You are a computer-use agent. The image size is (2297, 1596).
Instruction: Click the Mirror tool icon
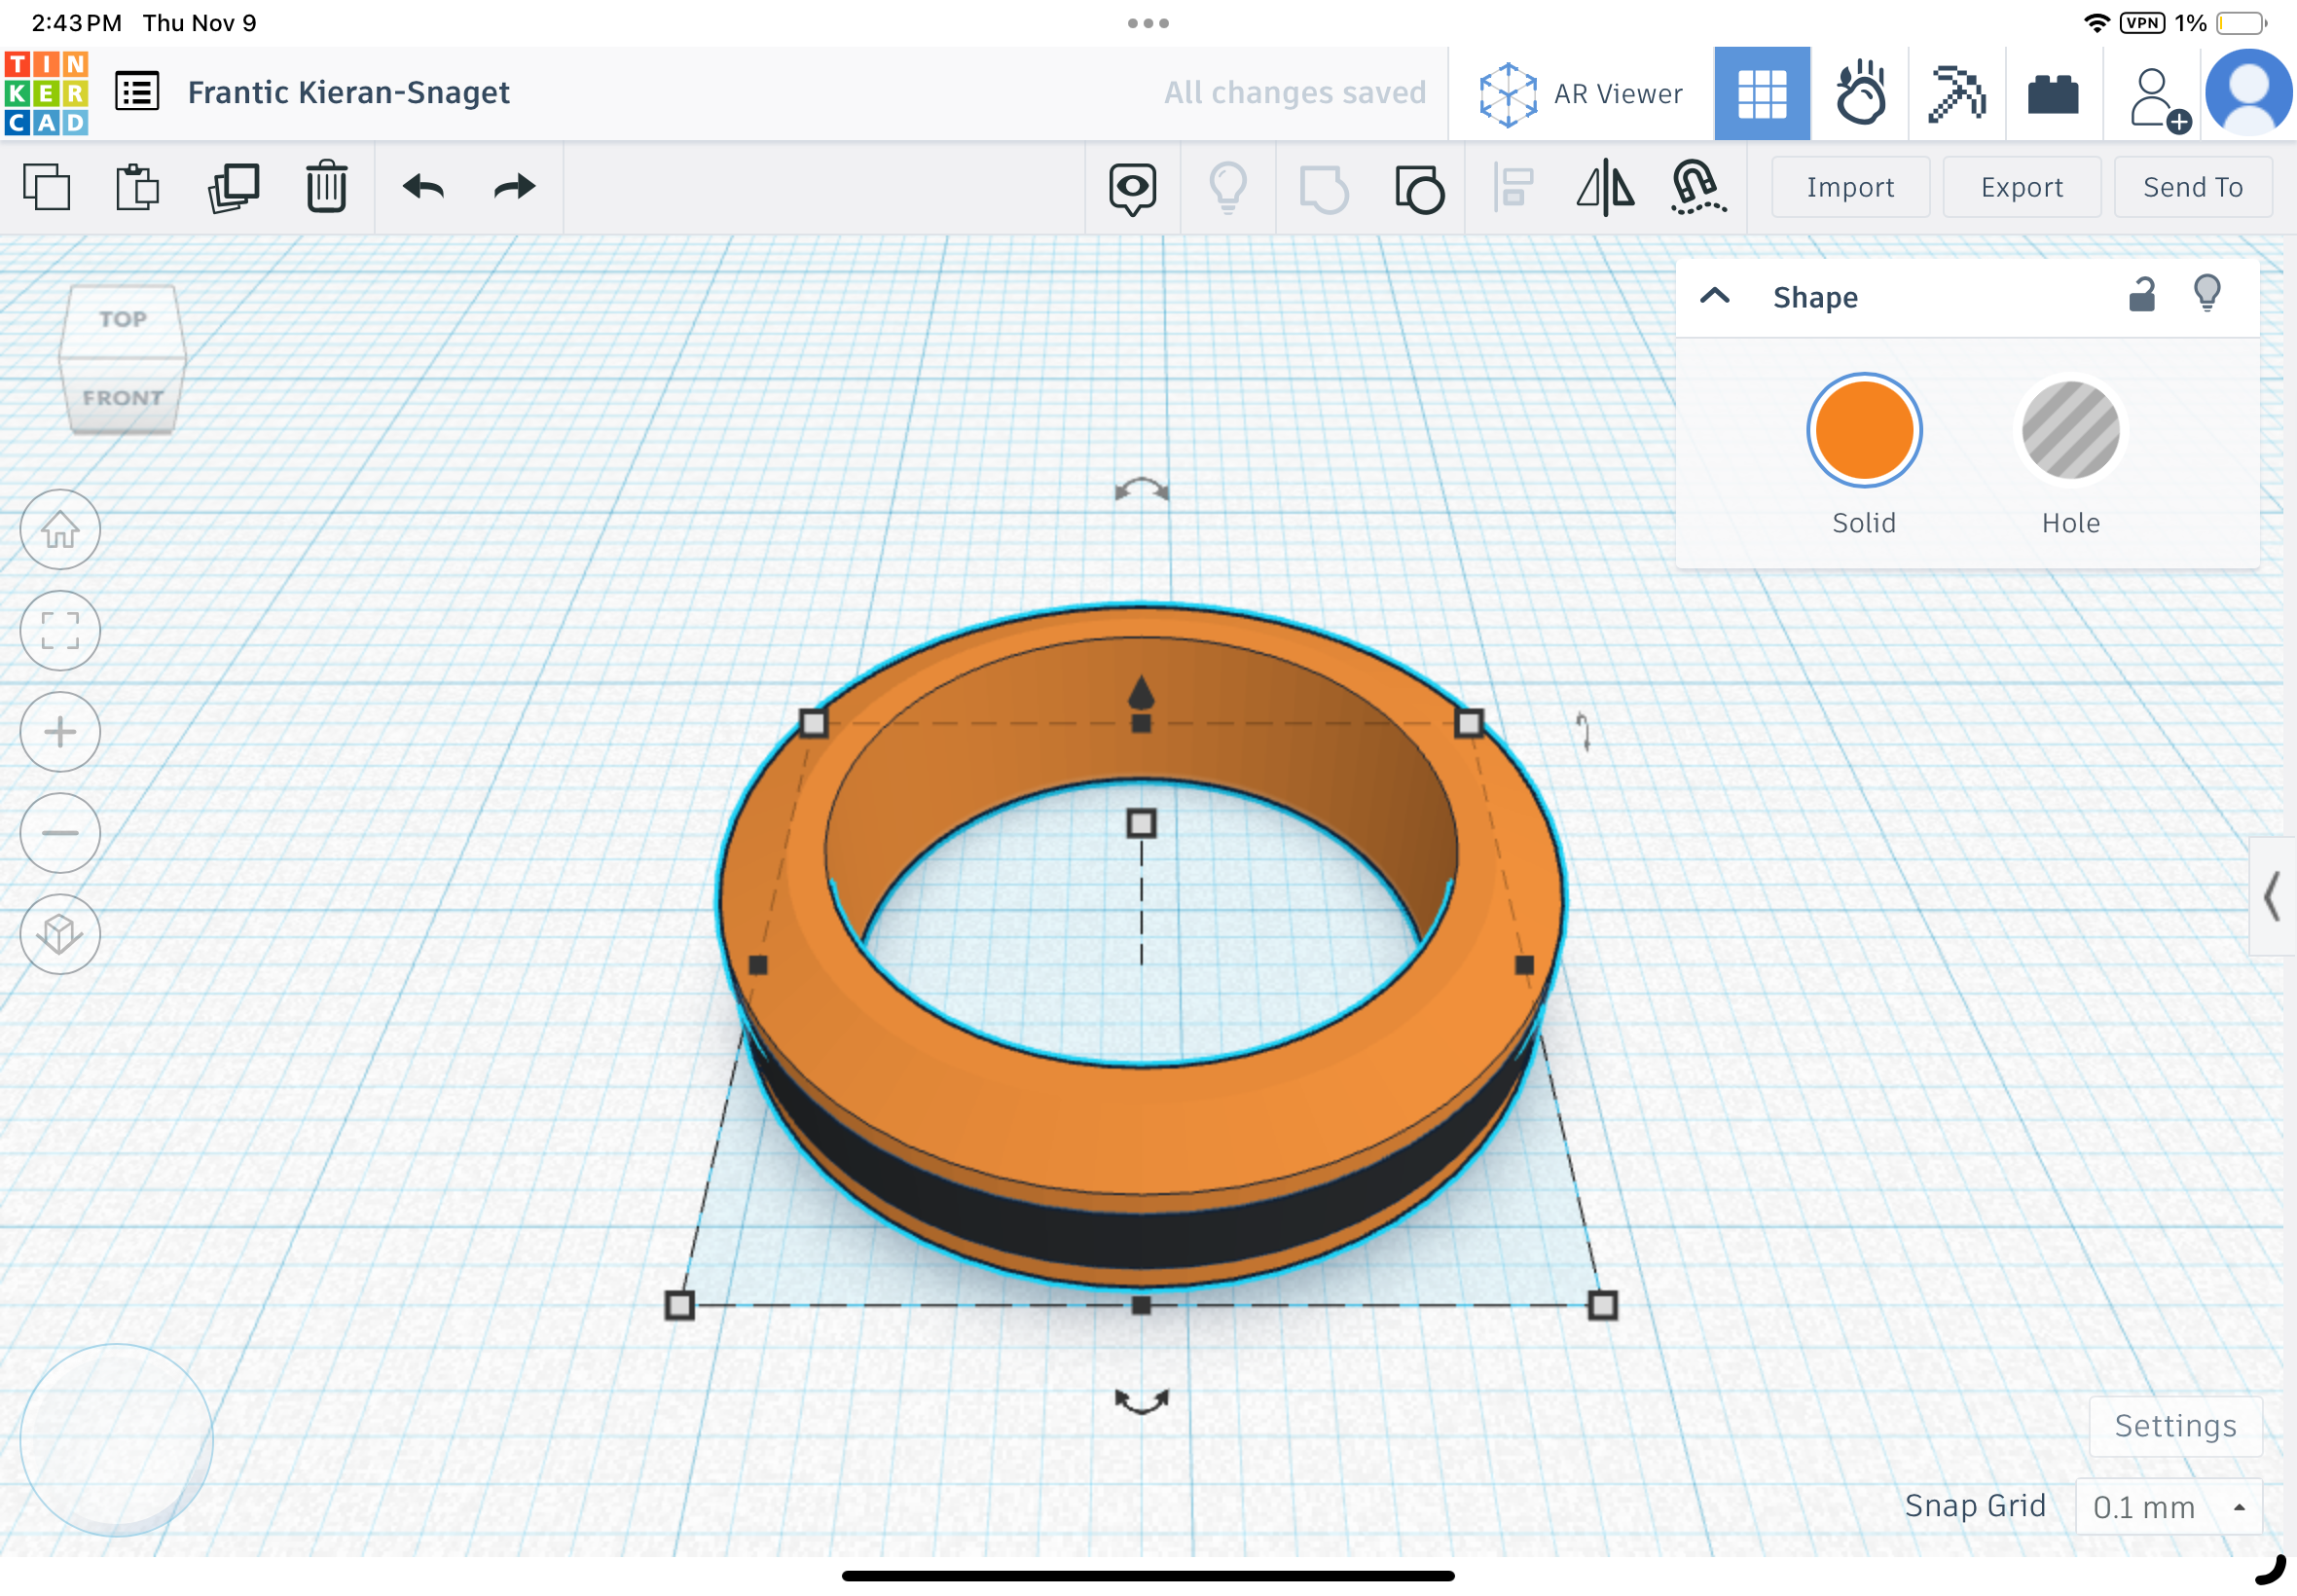pos(1604,187)
